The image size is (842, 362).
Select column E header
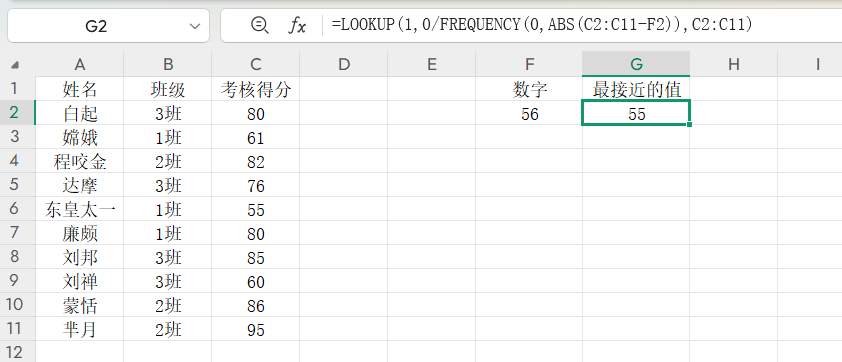pyautogui.click(x=432, y=64)
